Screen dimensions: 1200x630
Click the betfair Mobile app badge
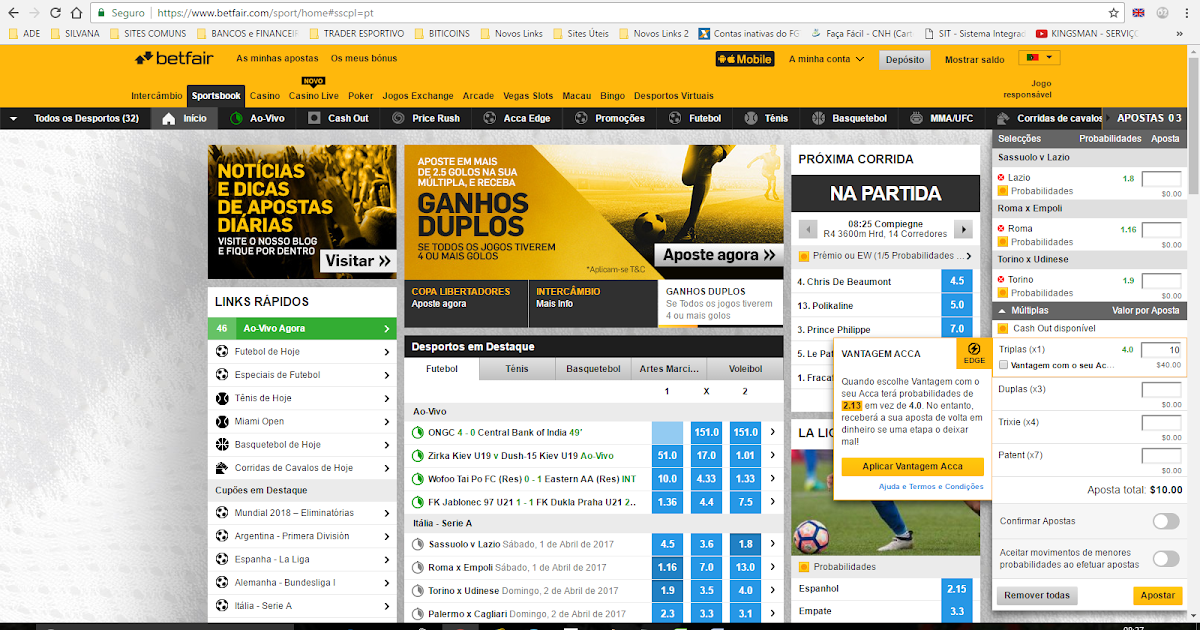745,59
